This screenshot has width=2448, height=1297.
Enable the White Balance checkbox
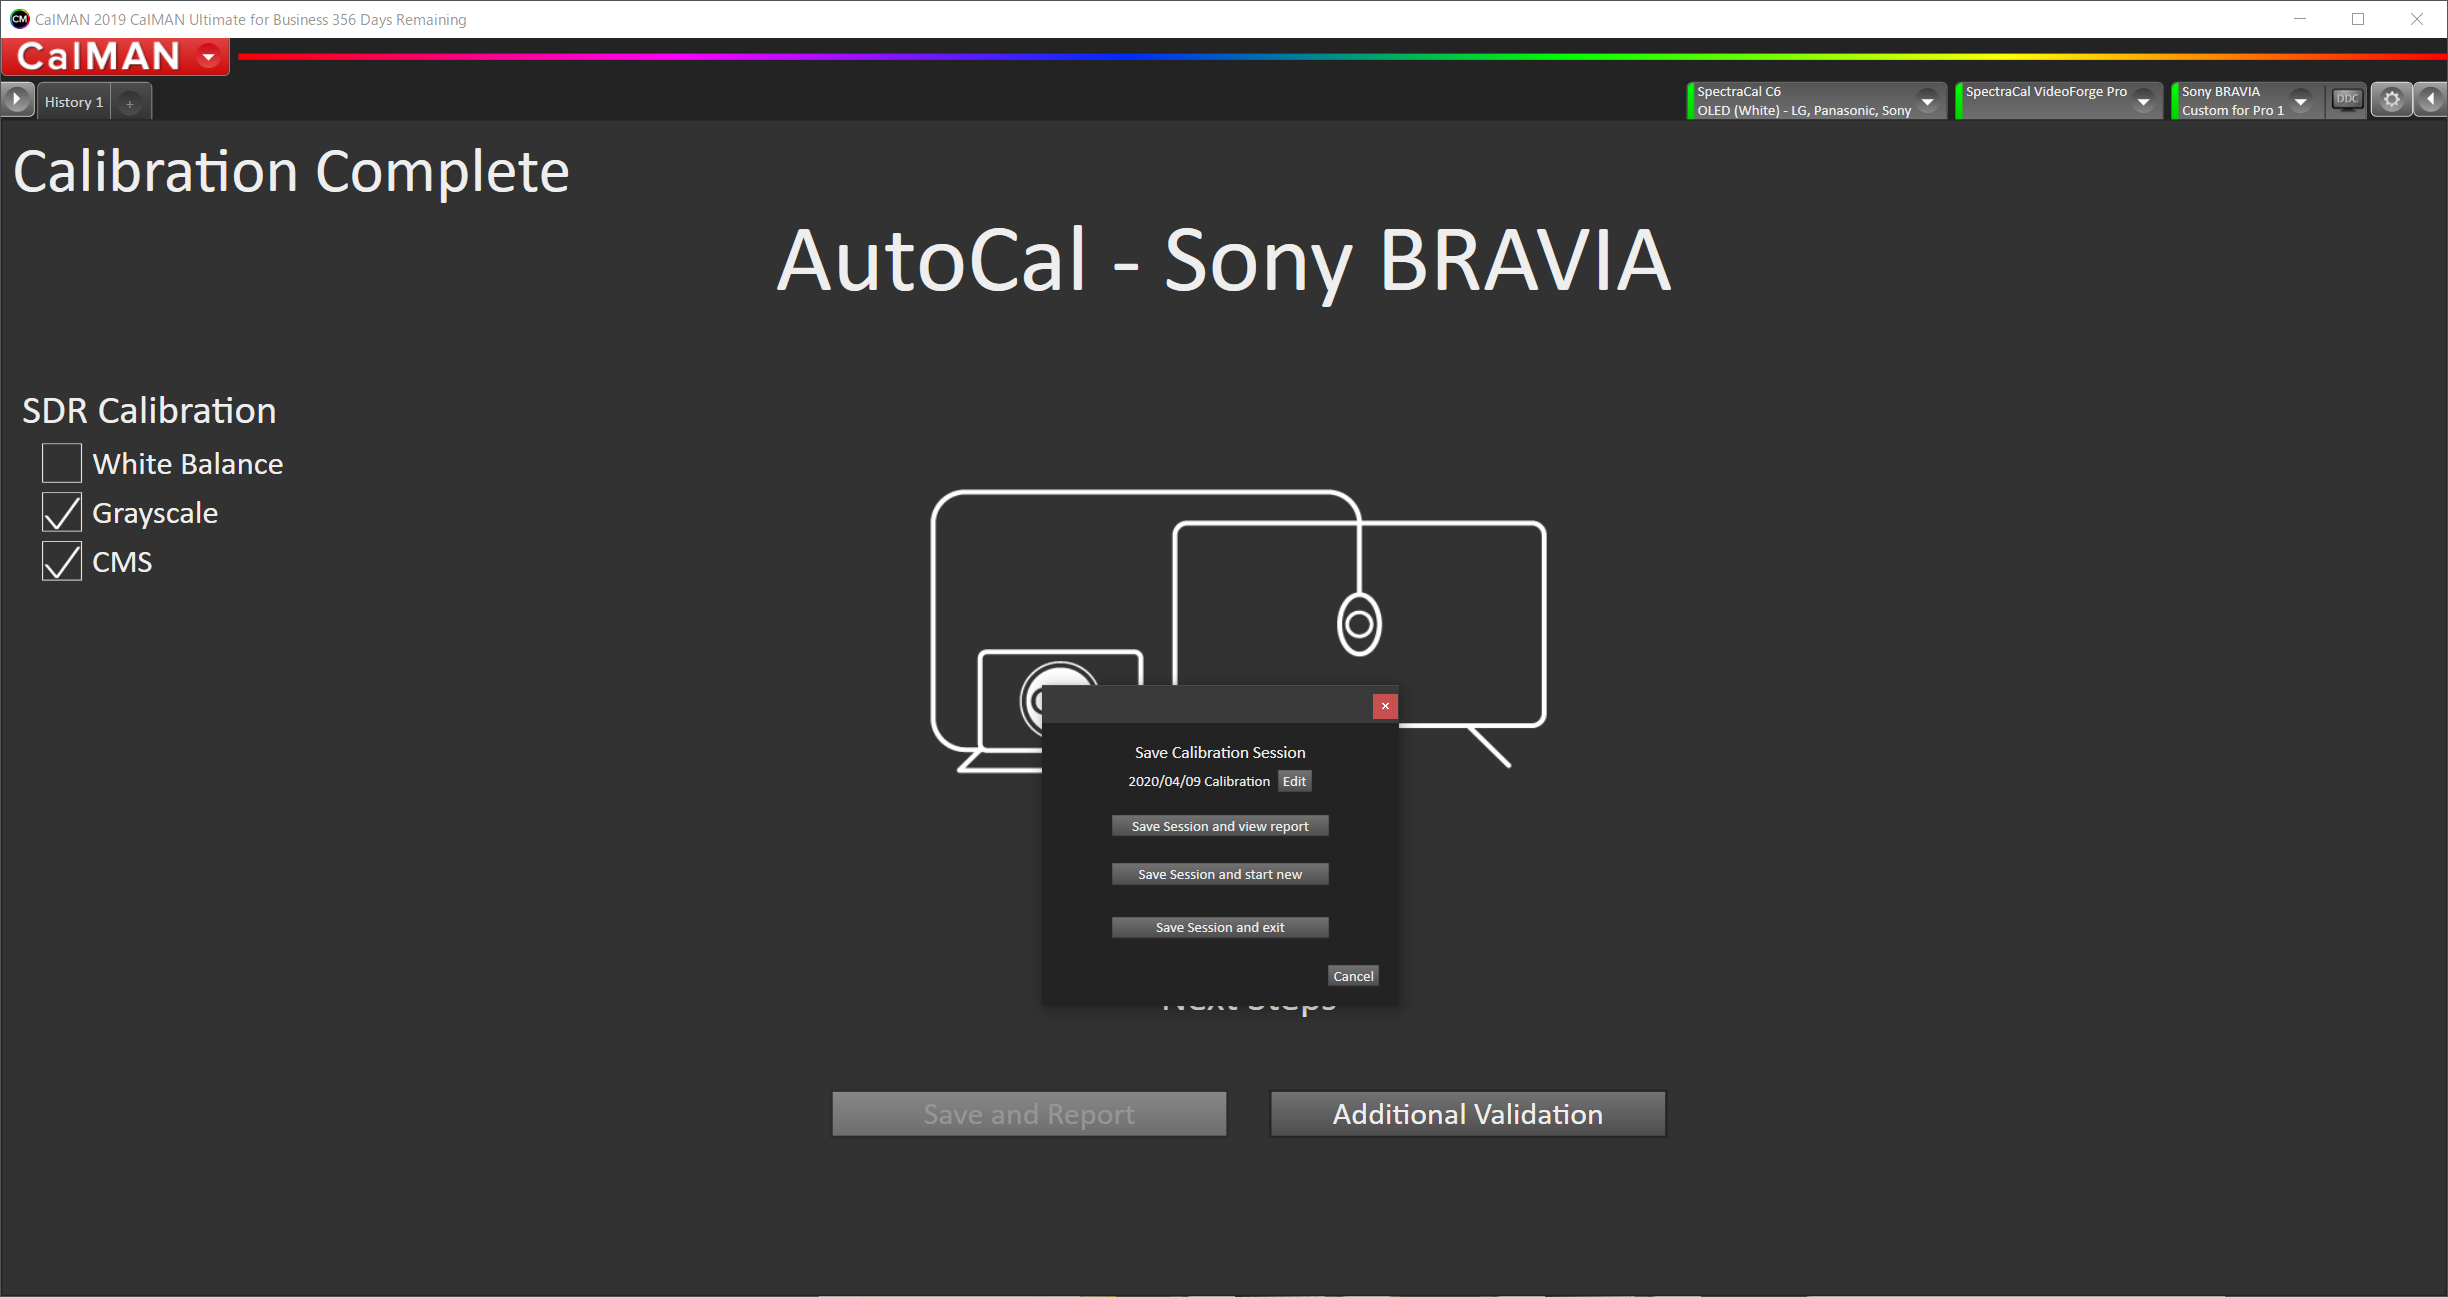(62, 463)
